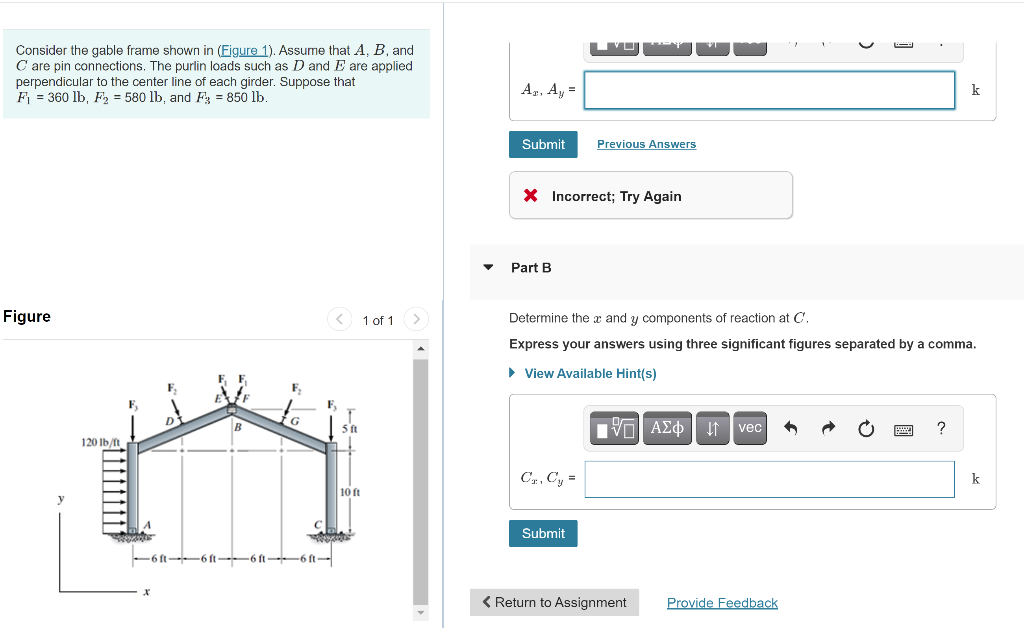The height and width of the screenshot is (628, 1024).
Task: Click Return to Assignment button
Action: point(554,602)
